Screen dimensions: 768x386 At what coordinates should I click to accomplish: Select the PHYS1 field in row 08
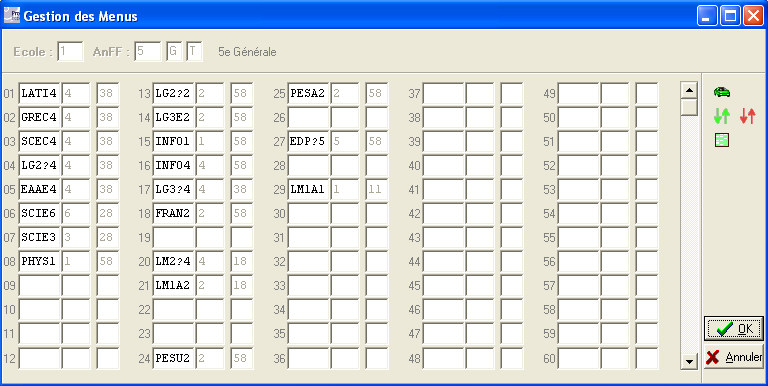(39, 262)
